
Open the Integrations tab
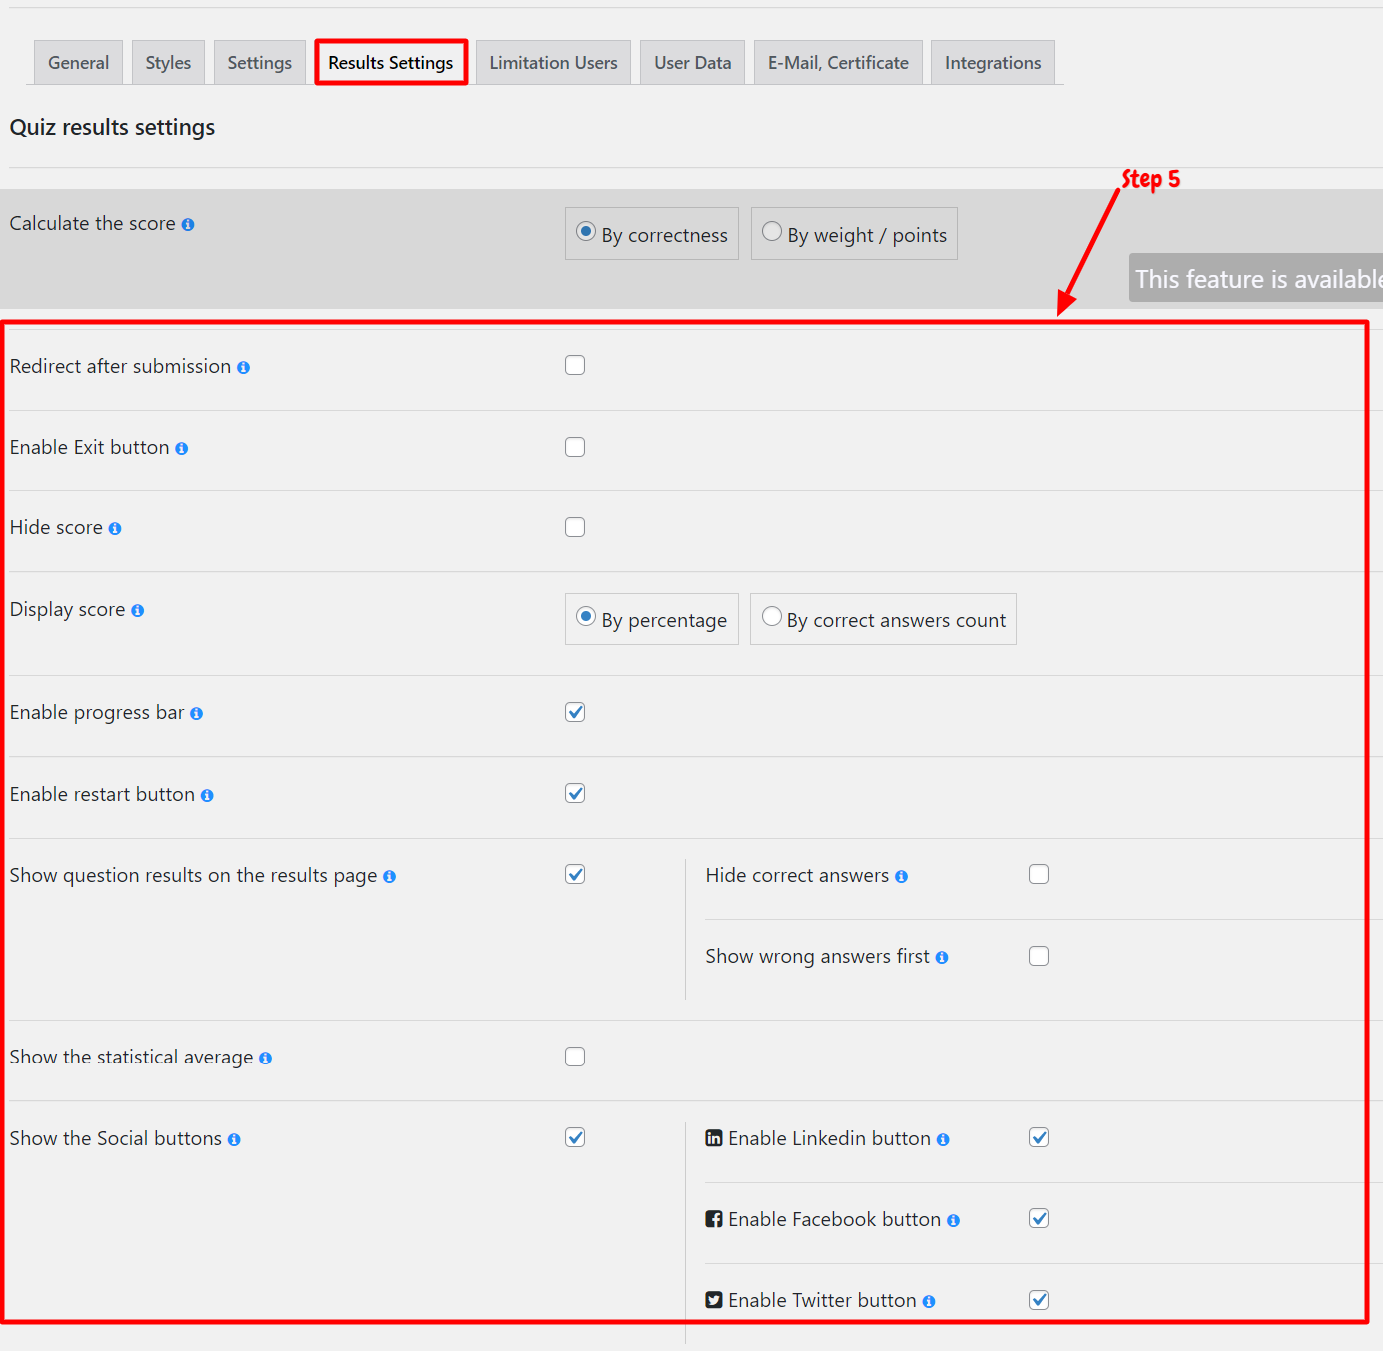993,62
